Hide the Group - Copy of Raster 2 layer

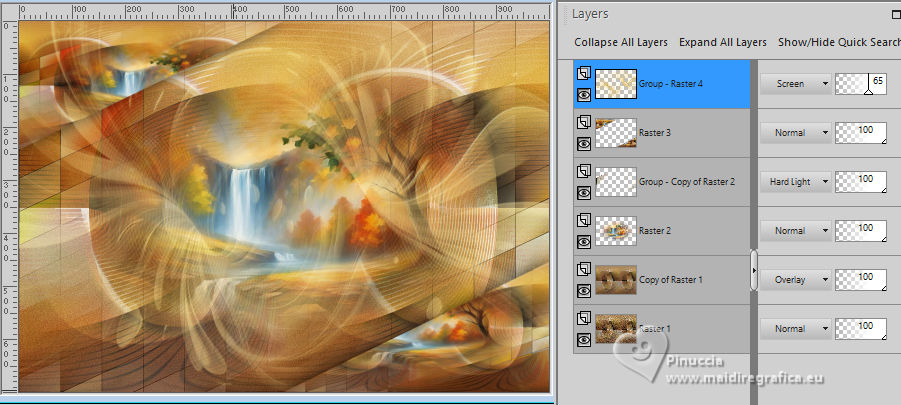point(584,192)
